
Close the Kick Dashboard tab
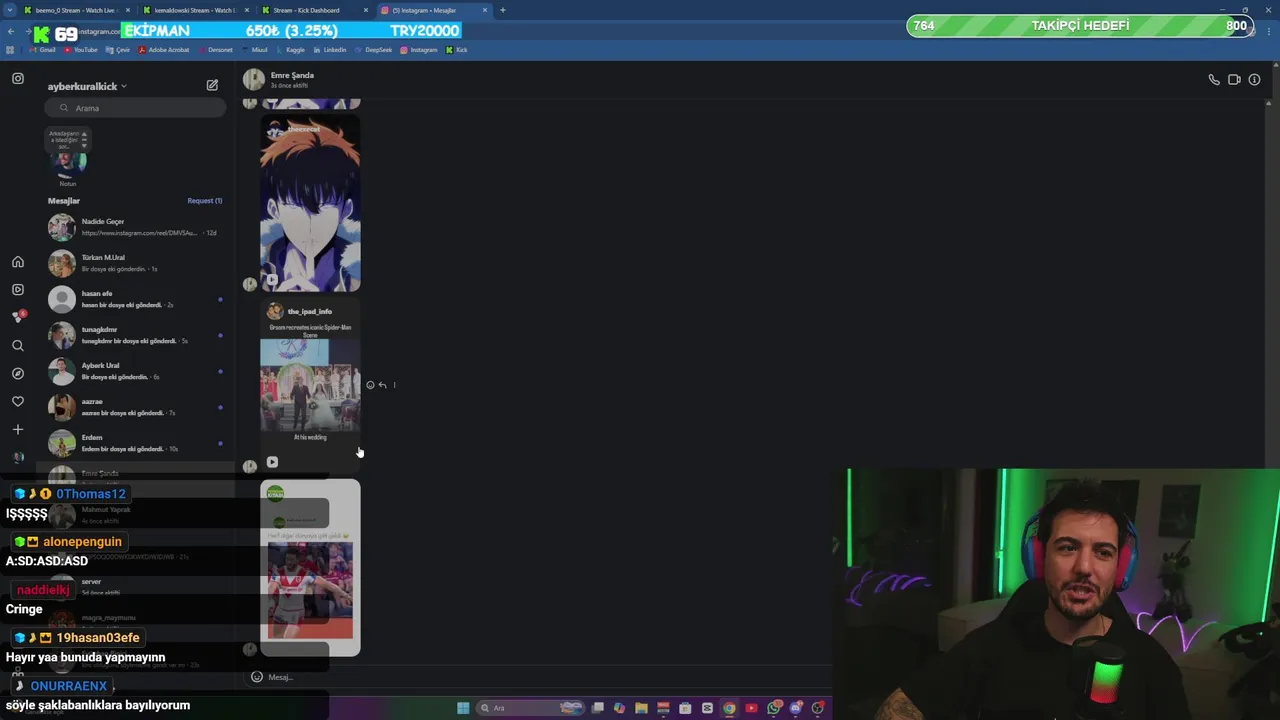366,10
